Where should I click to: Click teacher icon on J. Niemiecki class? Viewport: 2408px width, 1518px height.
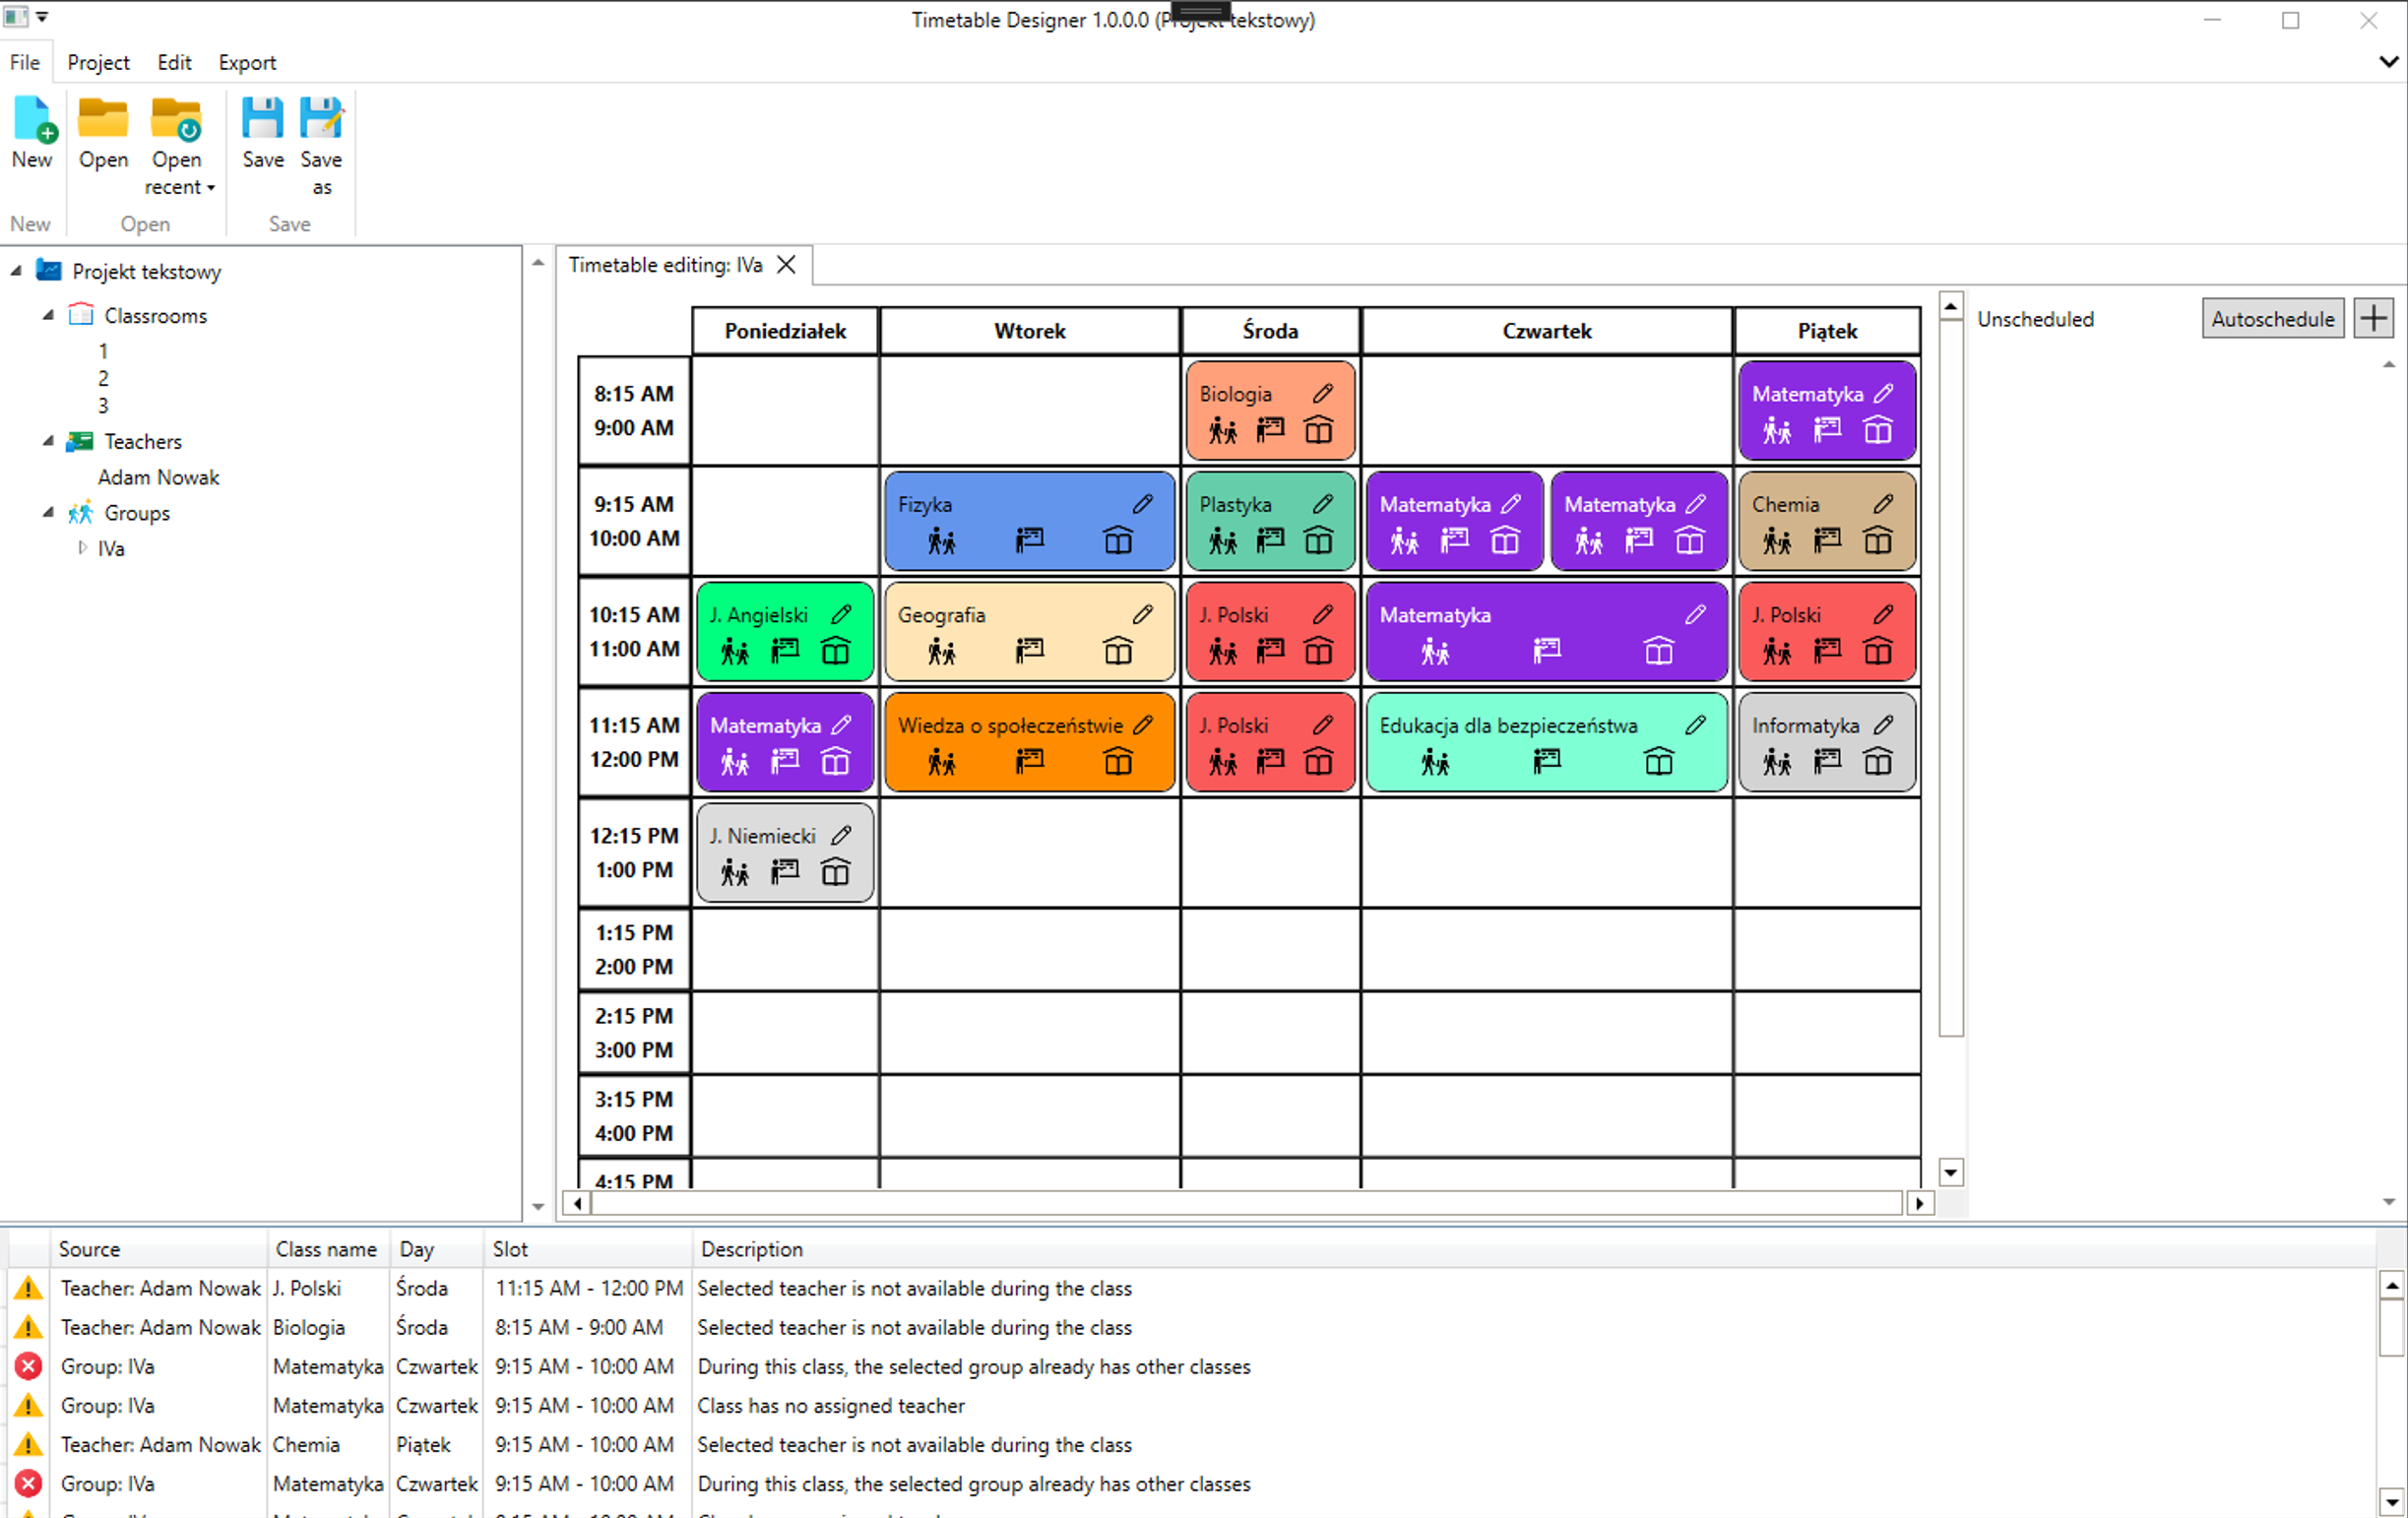(785, 872)
